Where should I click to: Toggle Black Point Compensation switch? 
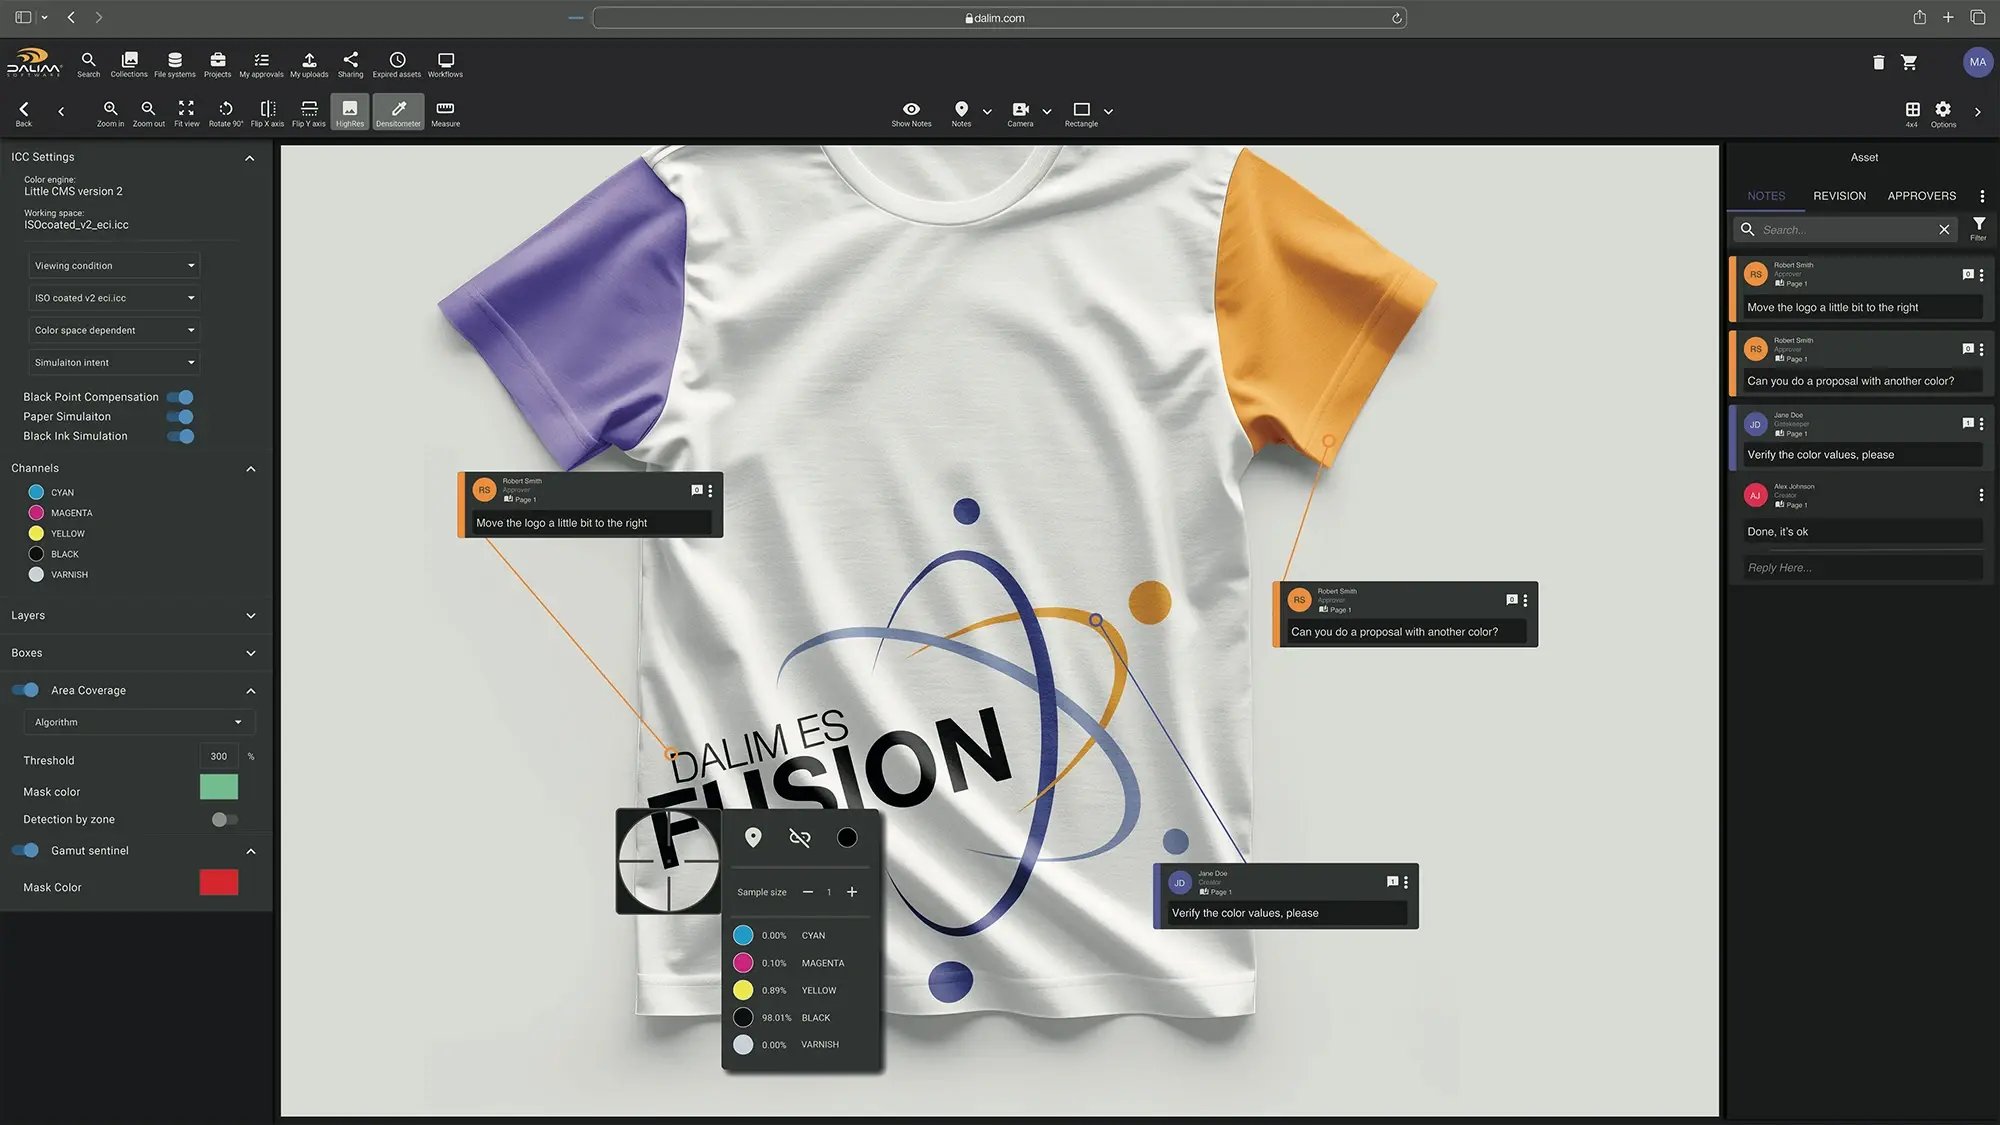point(180,397)
